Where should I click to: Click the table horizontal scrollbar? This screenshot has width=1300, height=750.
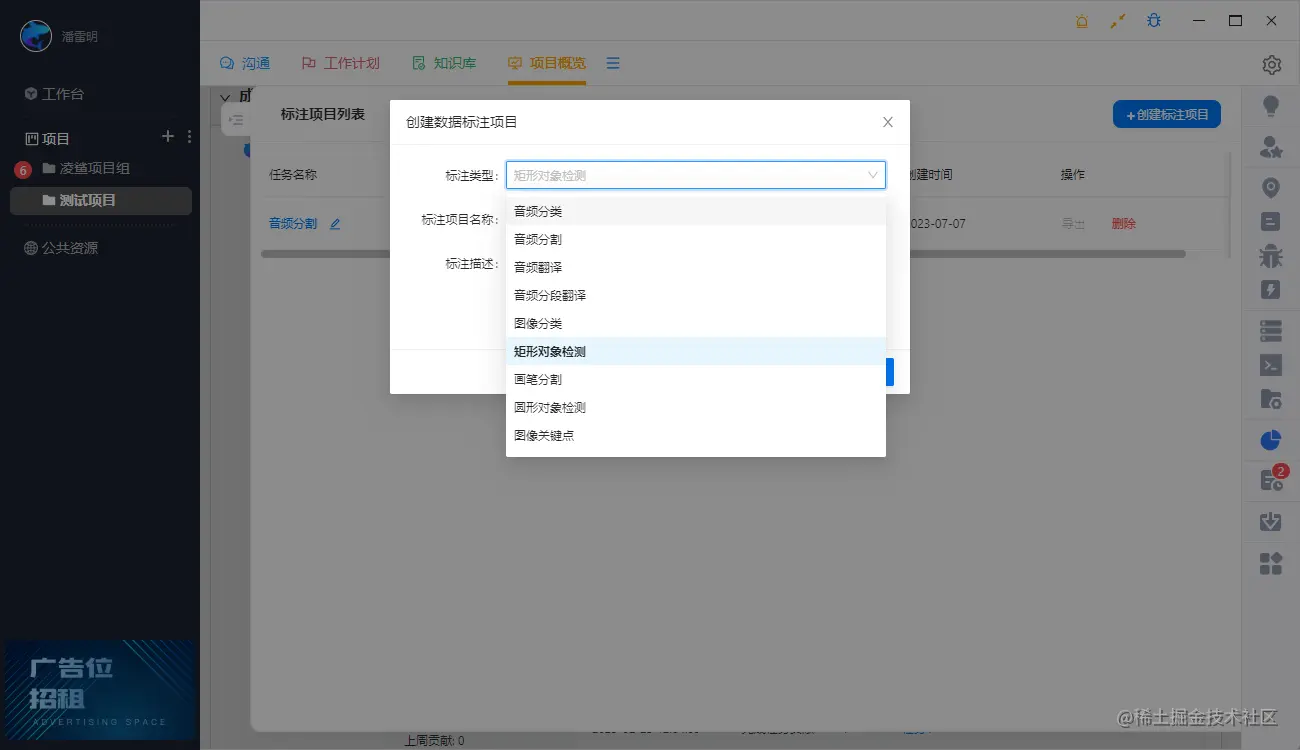[x=723, y=254]
